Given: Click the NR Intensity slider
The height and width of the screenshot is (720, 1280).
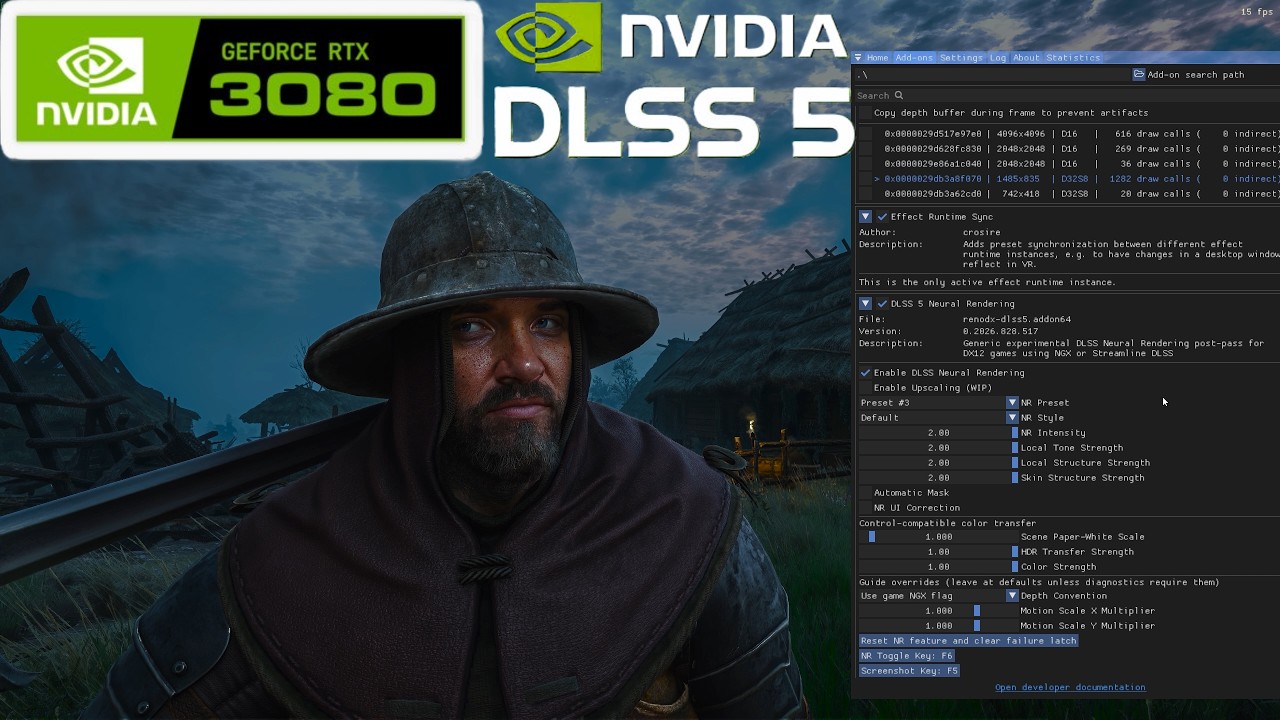Looking at the screenshot, I should pos(938,433).
